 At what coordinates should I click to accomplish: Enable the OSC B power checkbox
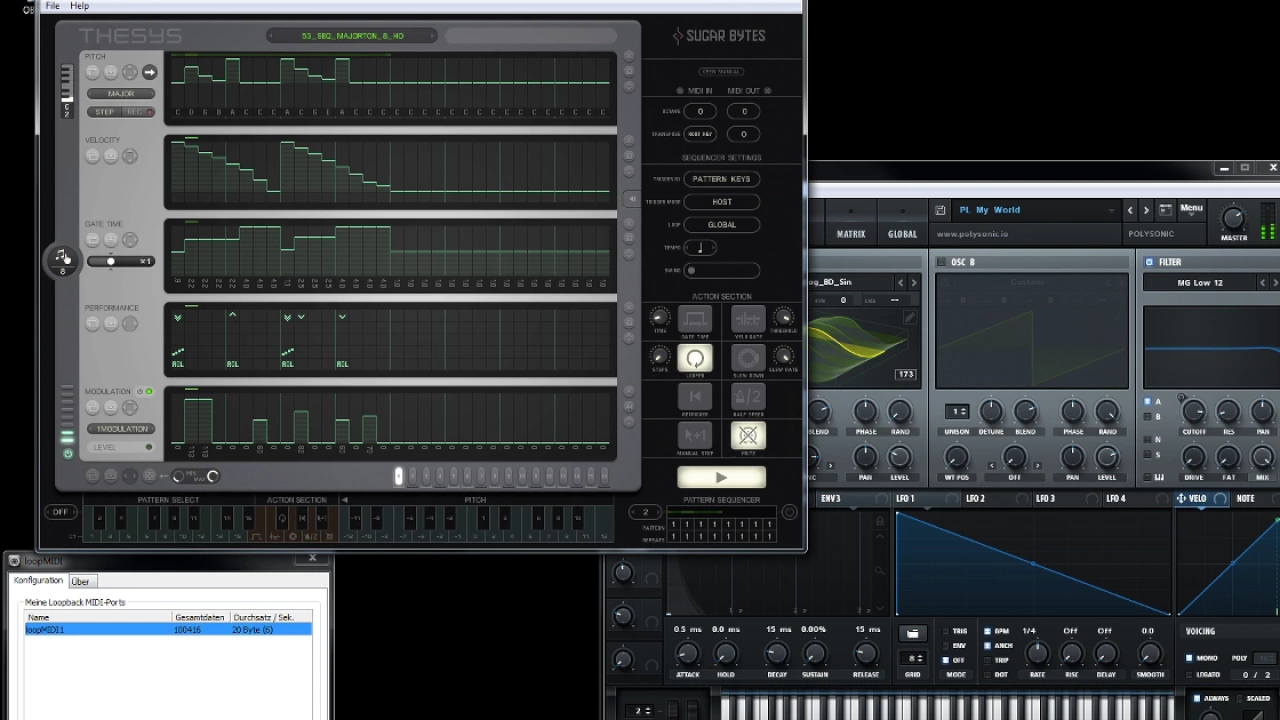point(941,262)
